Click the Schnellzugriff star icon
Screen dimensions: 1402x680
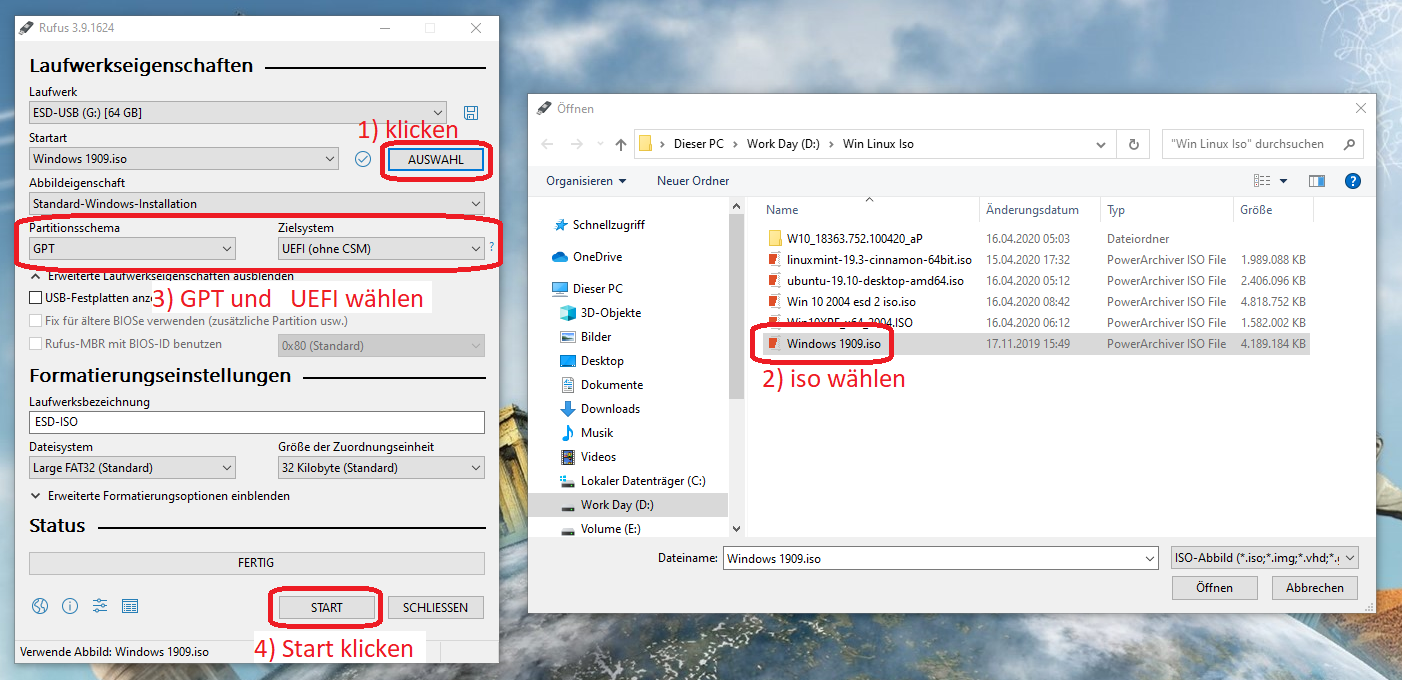[560, 225]
